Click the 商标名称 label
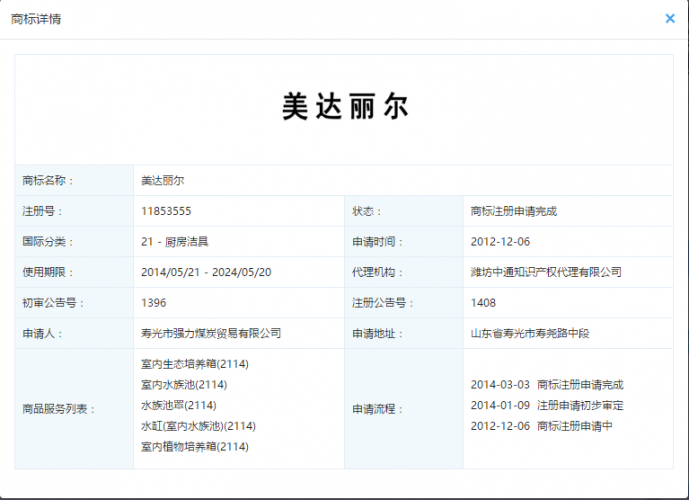 47,181
